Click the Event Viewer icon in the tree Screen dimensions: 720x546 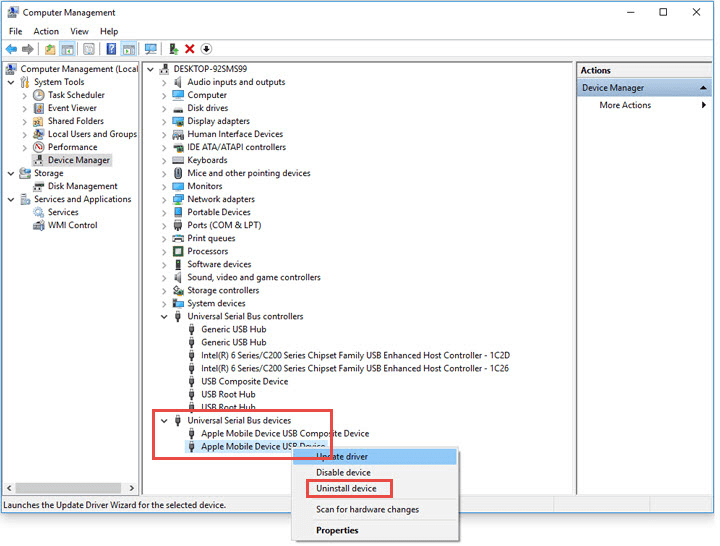point(39,108)
